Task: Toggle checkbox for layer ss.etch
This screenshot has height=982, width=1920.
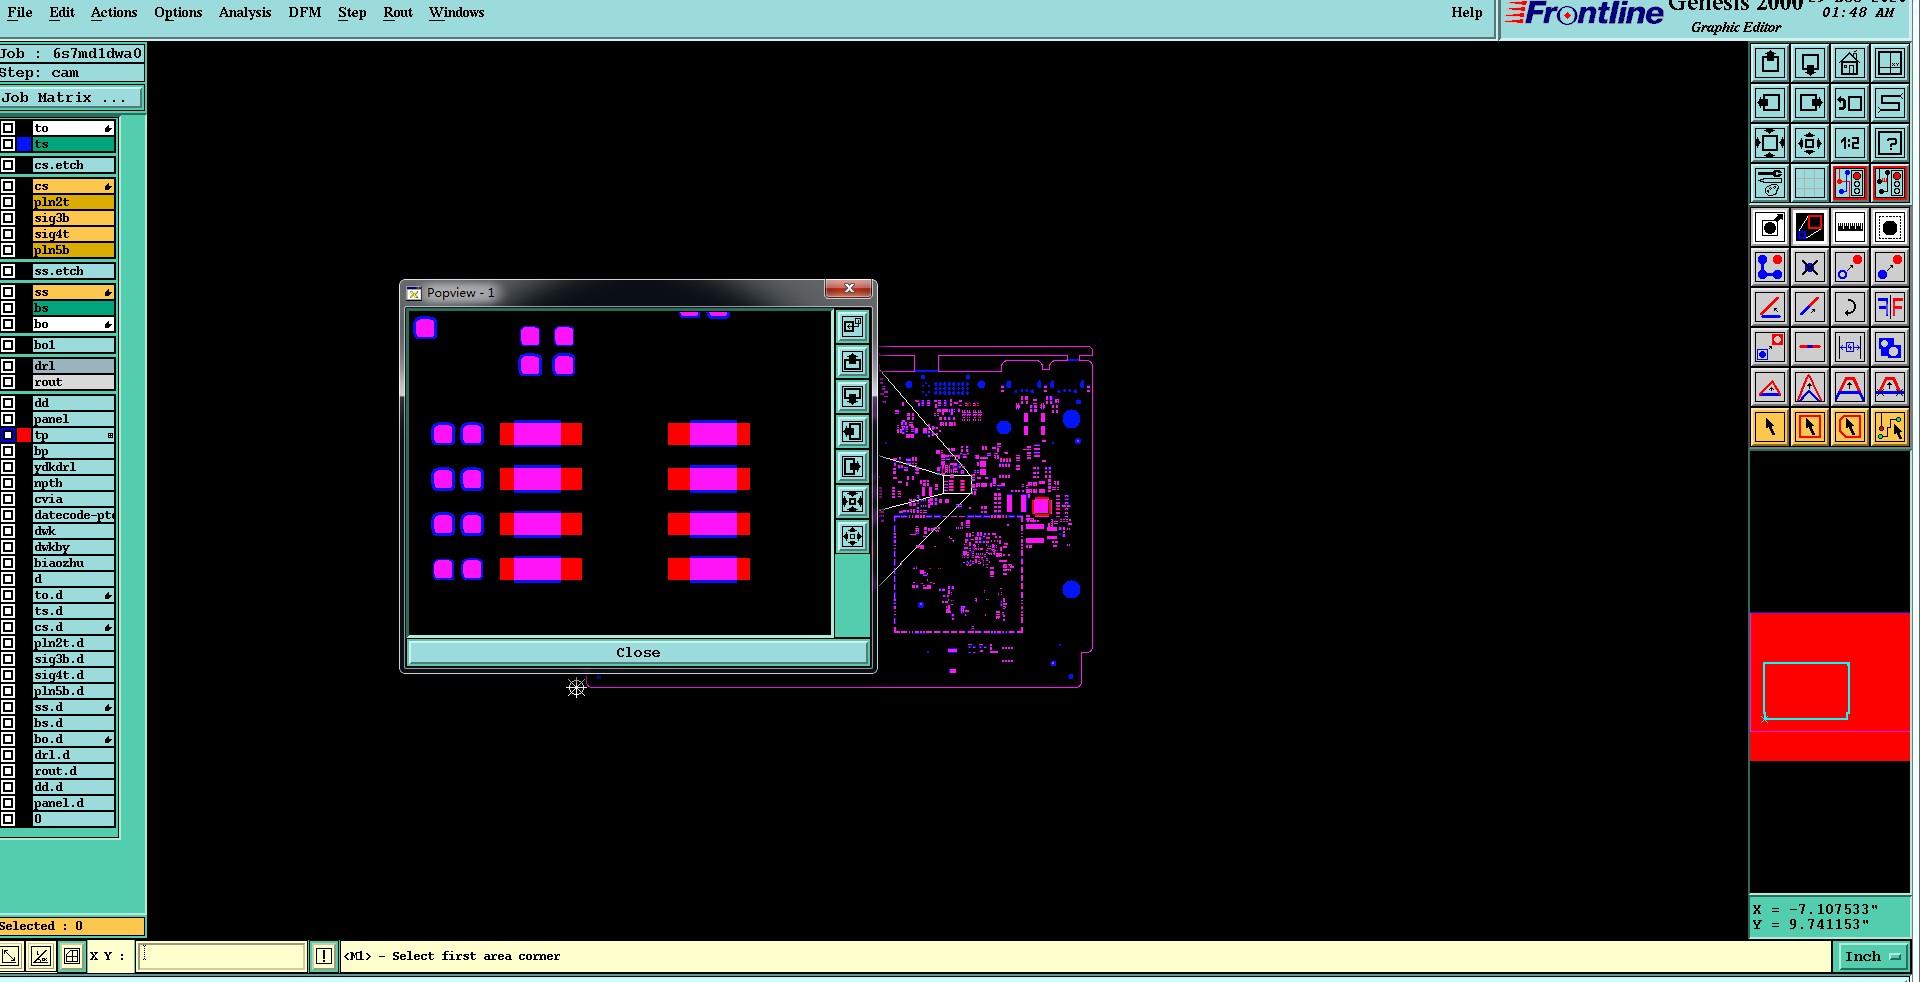Action: [8, 271]
